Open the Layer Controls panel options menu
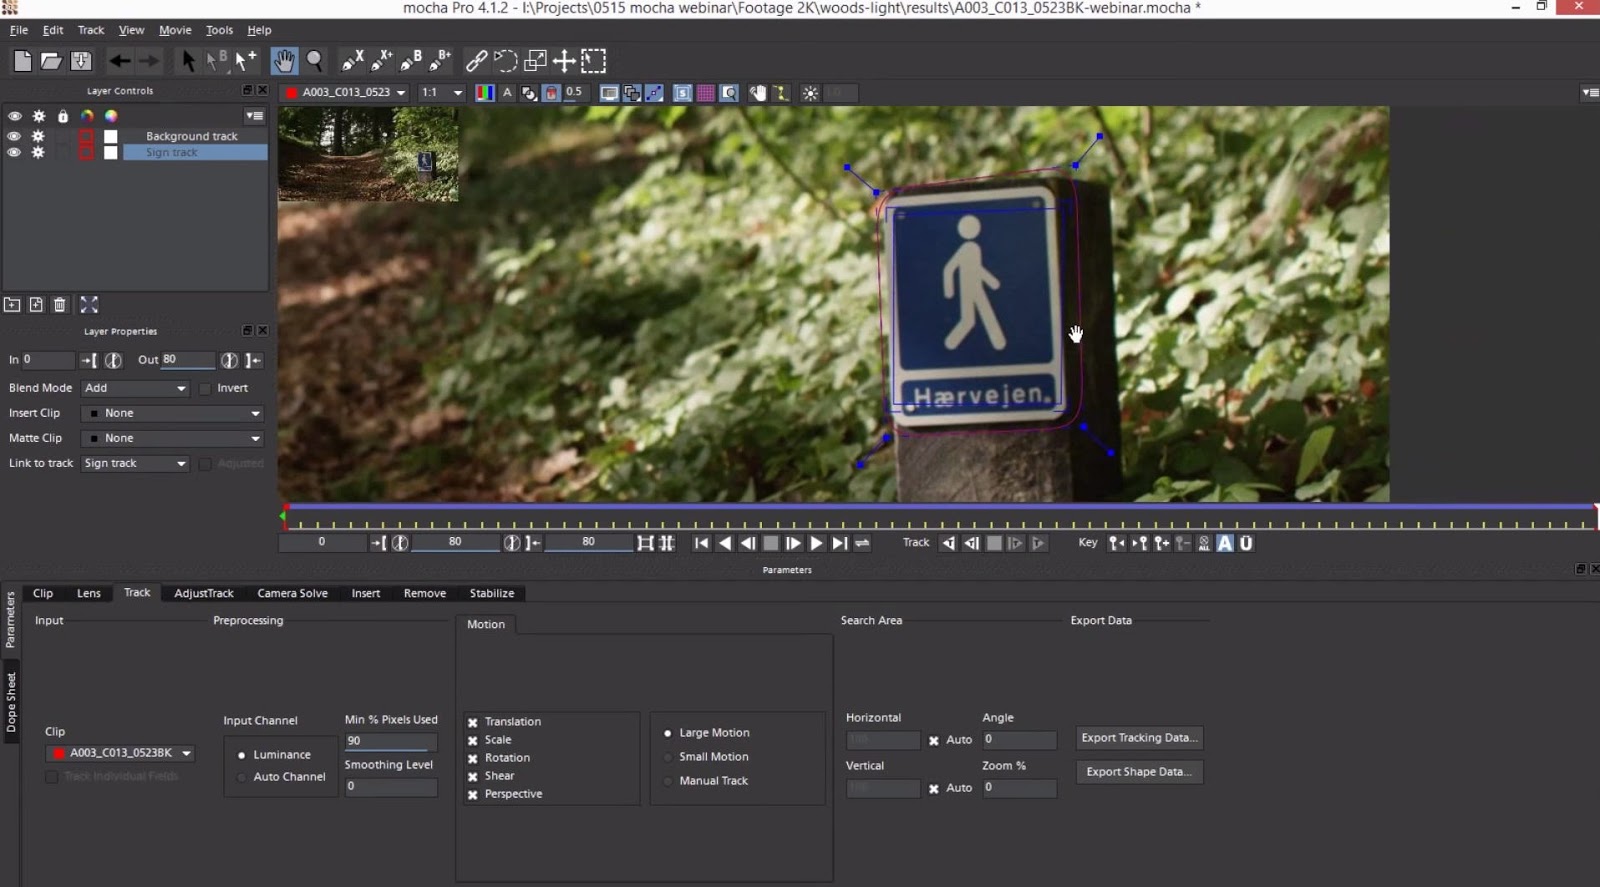Image resolution: width=1600 pixels, height=887 pixels. 255,116
